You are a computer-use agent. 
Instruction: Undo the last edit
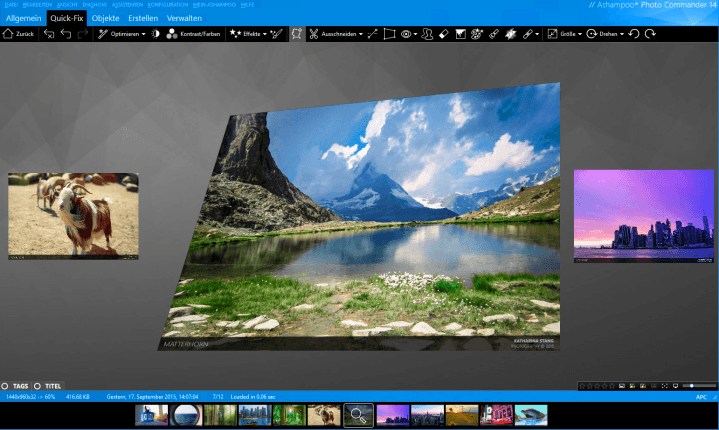click(66, 34)
